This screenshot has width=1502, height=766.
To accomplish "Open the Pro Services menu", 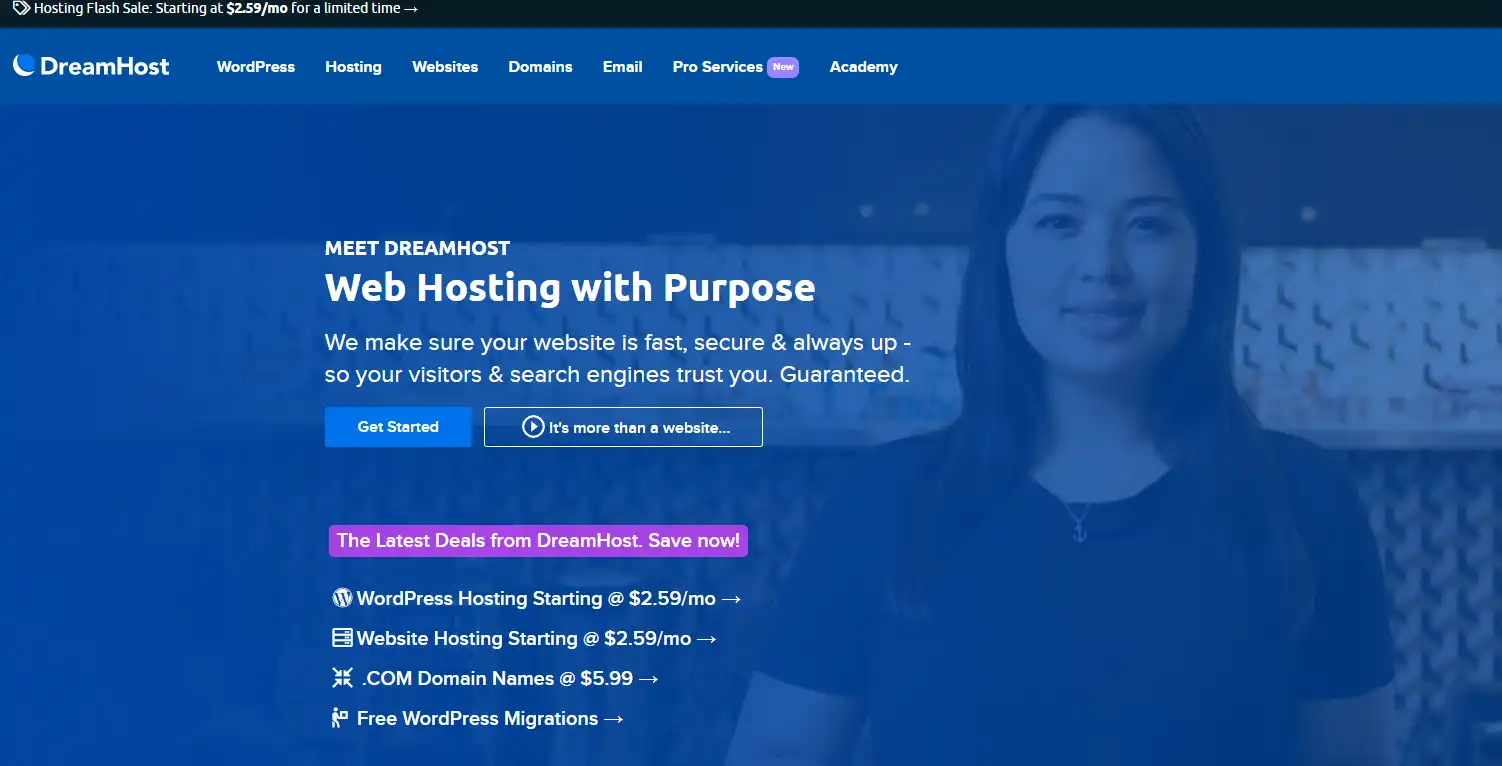I will tap(718, 67).
